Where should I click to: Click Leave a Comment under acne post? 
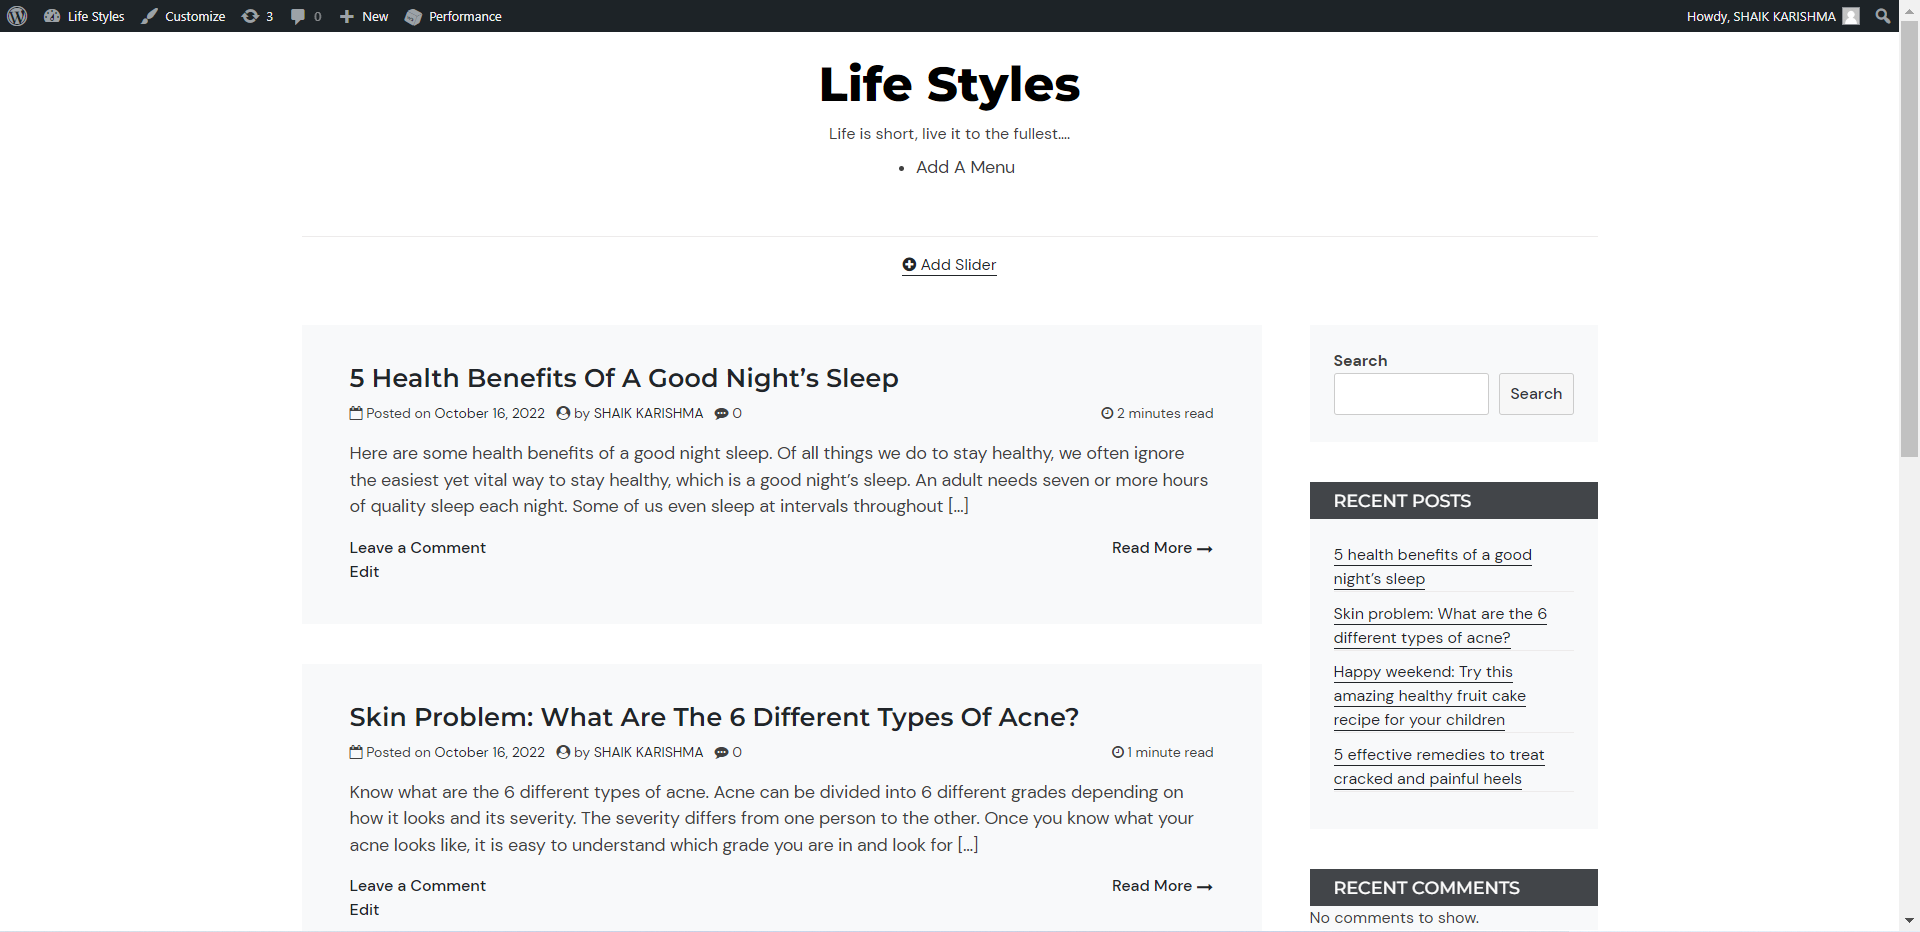click(417, 886)
